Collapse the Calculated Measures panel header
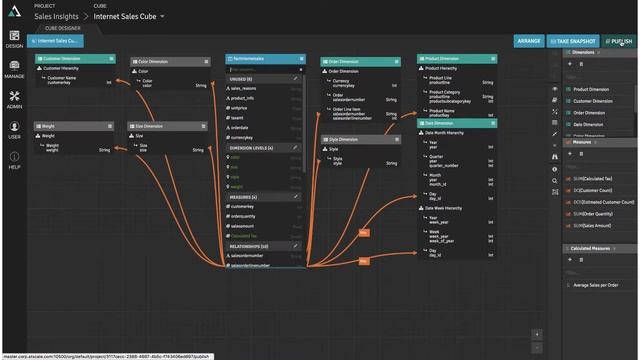Viewport: 640px width, 360px height. click(x=599, y=248)
